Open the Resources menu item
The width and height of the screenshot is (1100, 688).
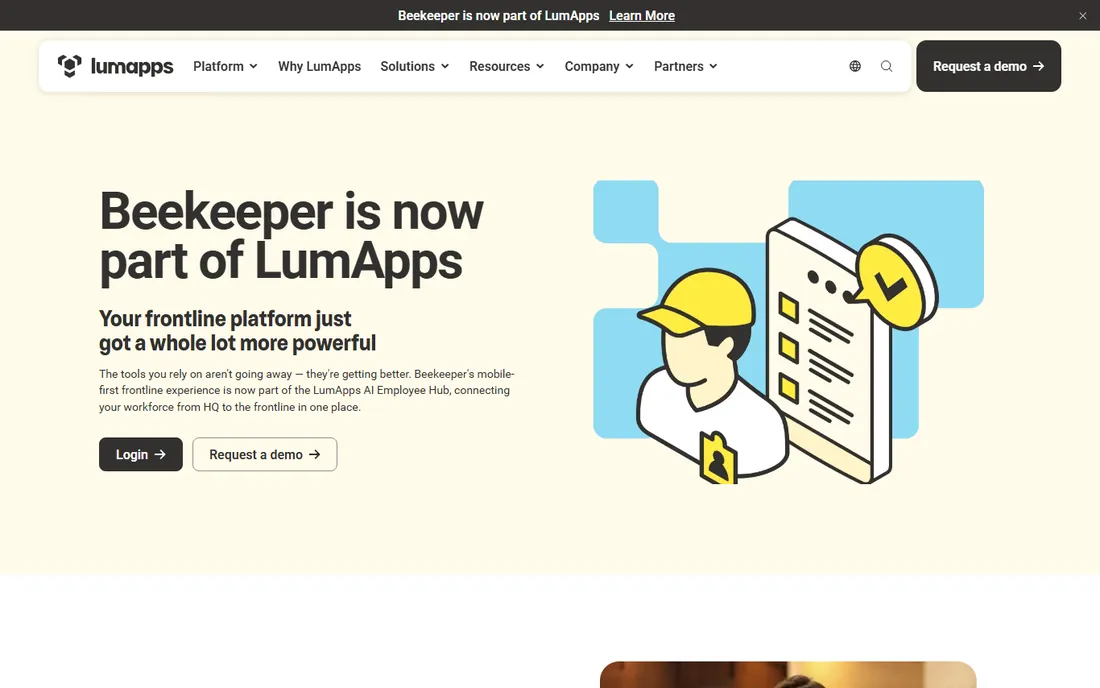pyautogui.click(x=499, y=66)
